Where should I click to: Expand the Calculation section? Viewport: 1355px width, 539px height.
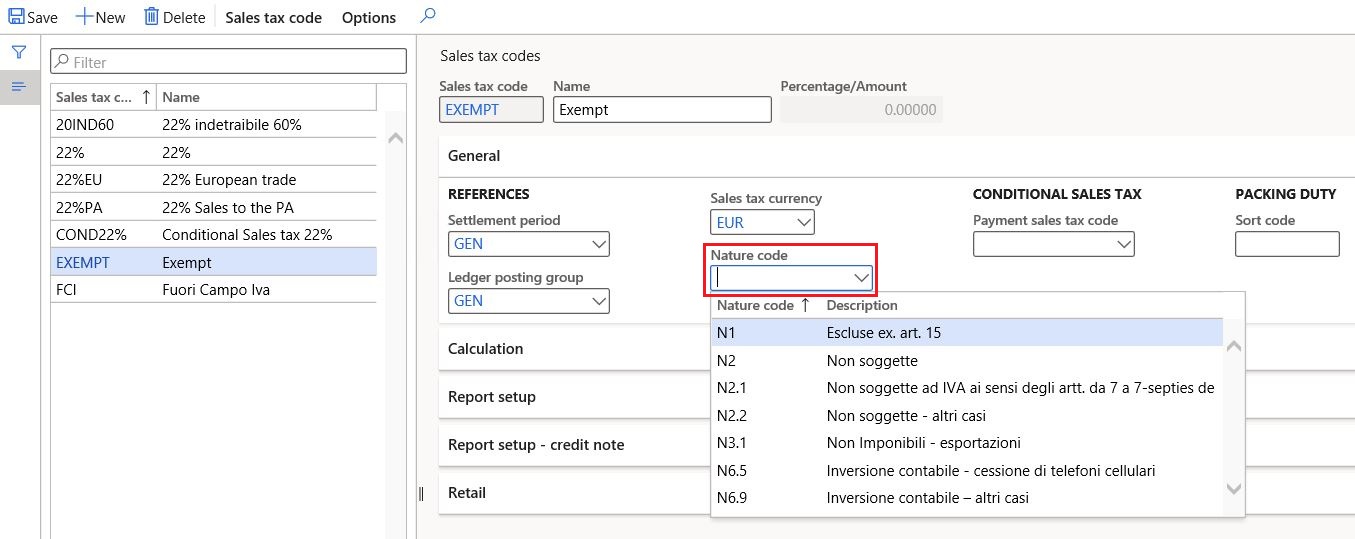point(486,349)
